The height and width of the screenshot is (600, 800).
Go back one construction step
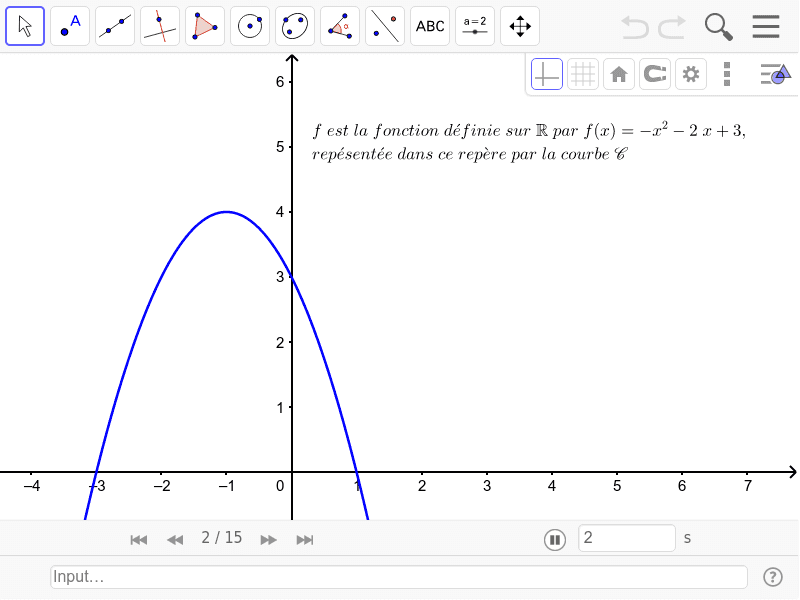click(x=175, y=540)
